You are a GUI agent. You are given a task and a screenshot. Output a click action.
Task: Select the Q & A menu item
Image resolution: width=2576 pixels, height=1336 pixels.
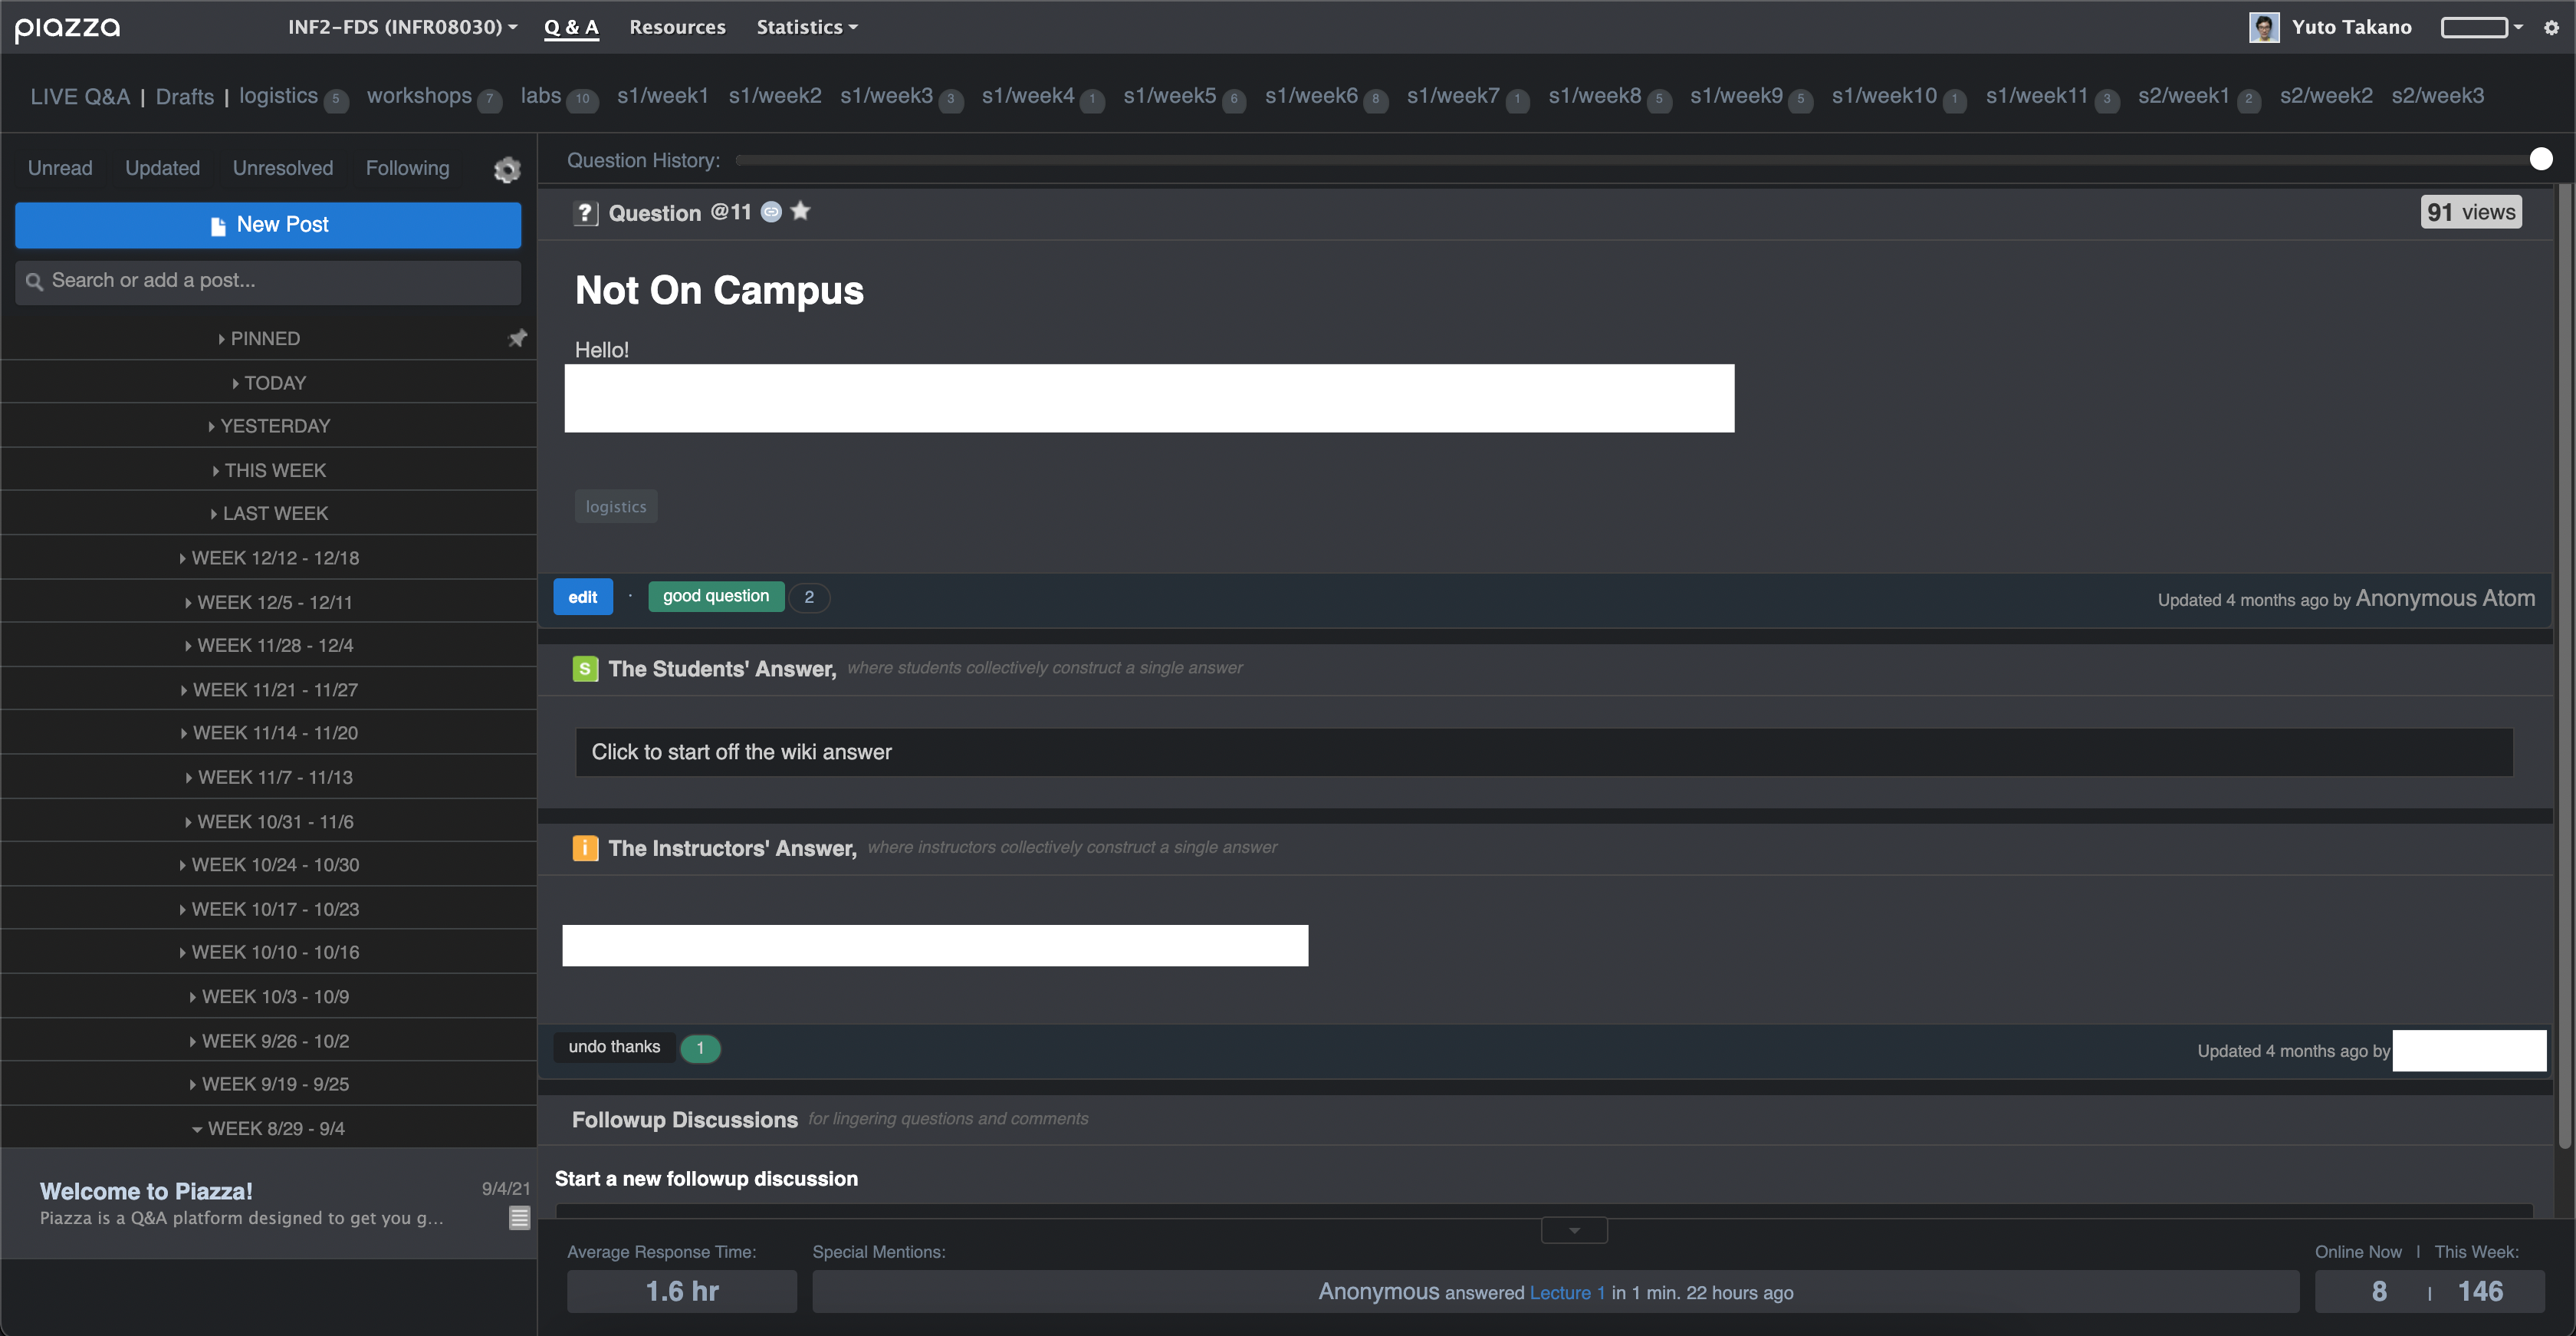pyautogui.click(x=570, y=25)
